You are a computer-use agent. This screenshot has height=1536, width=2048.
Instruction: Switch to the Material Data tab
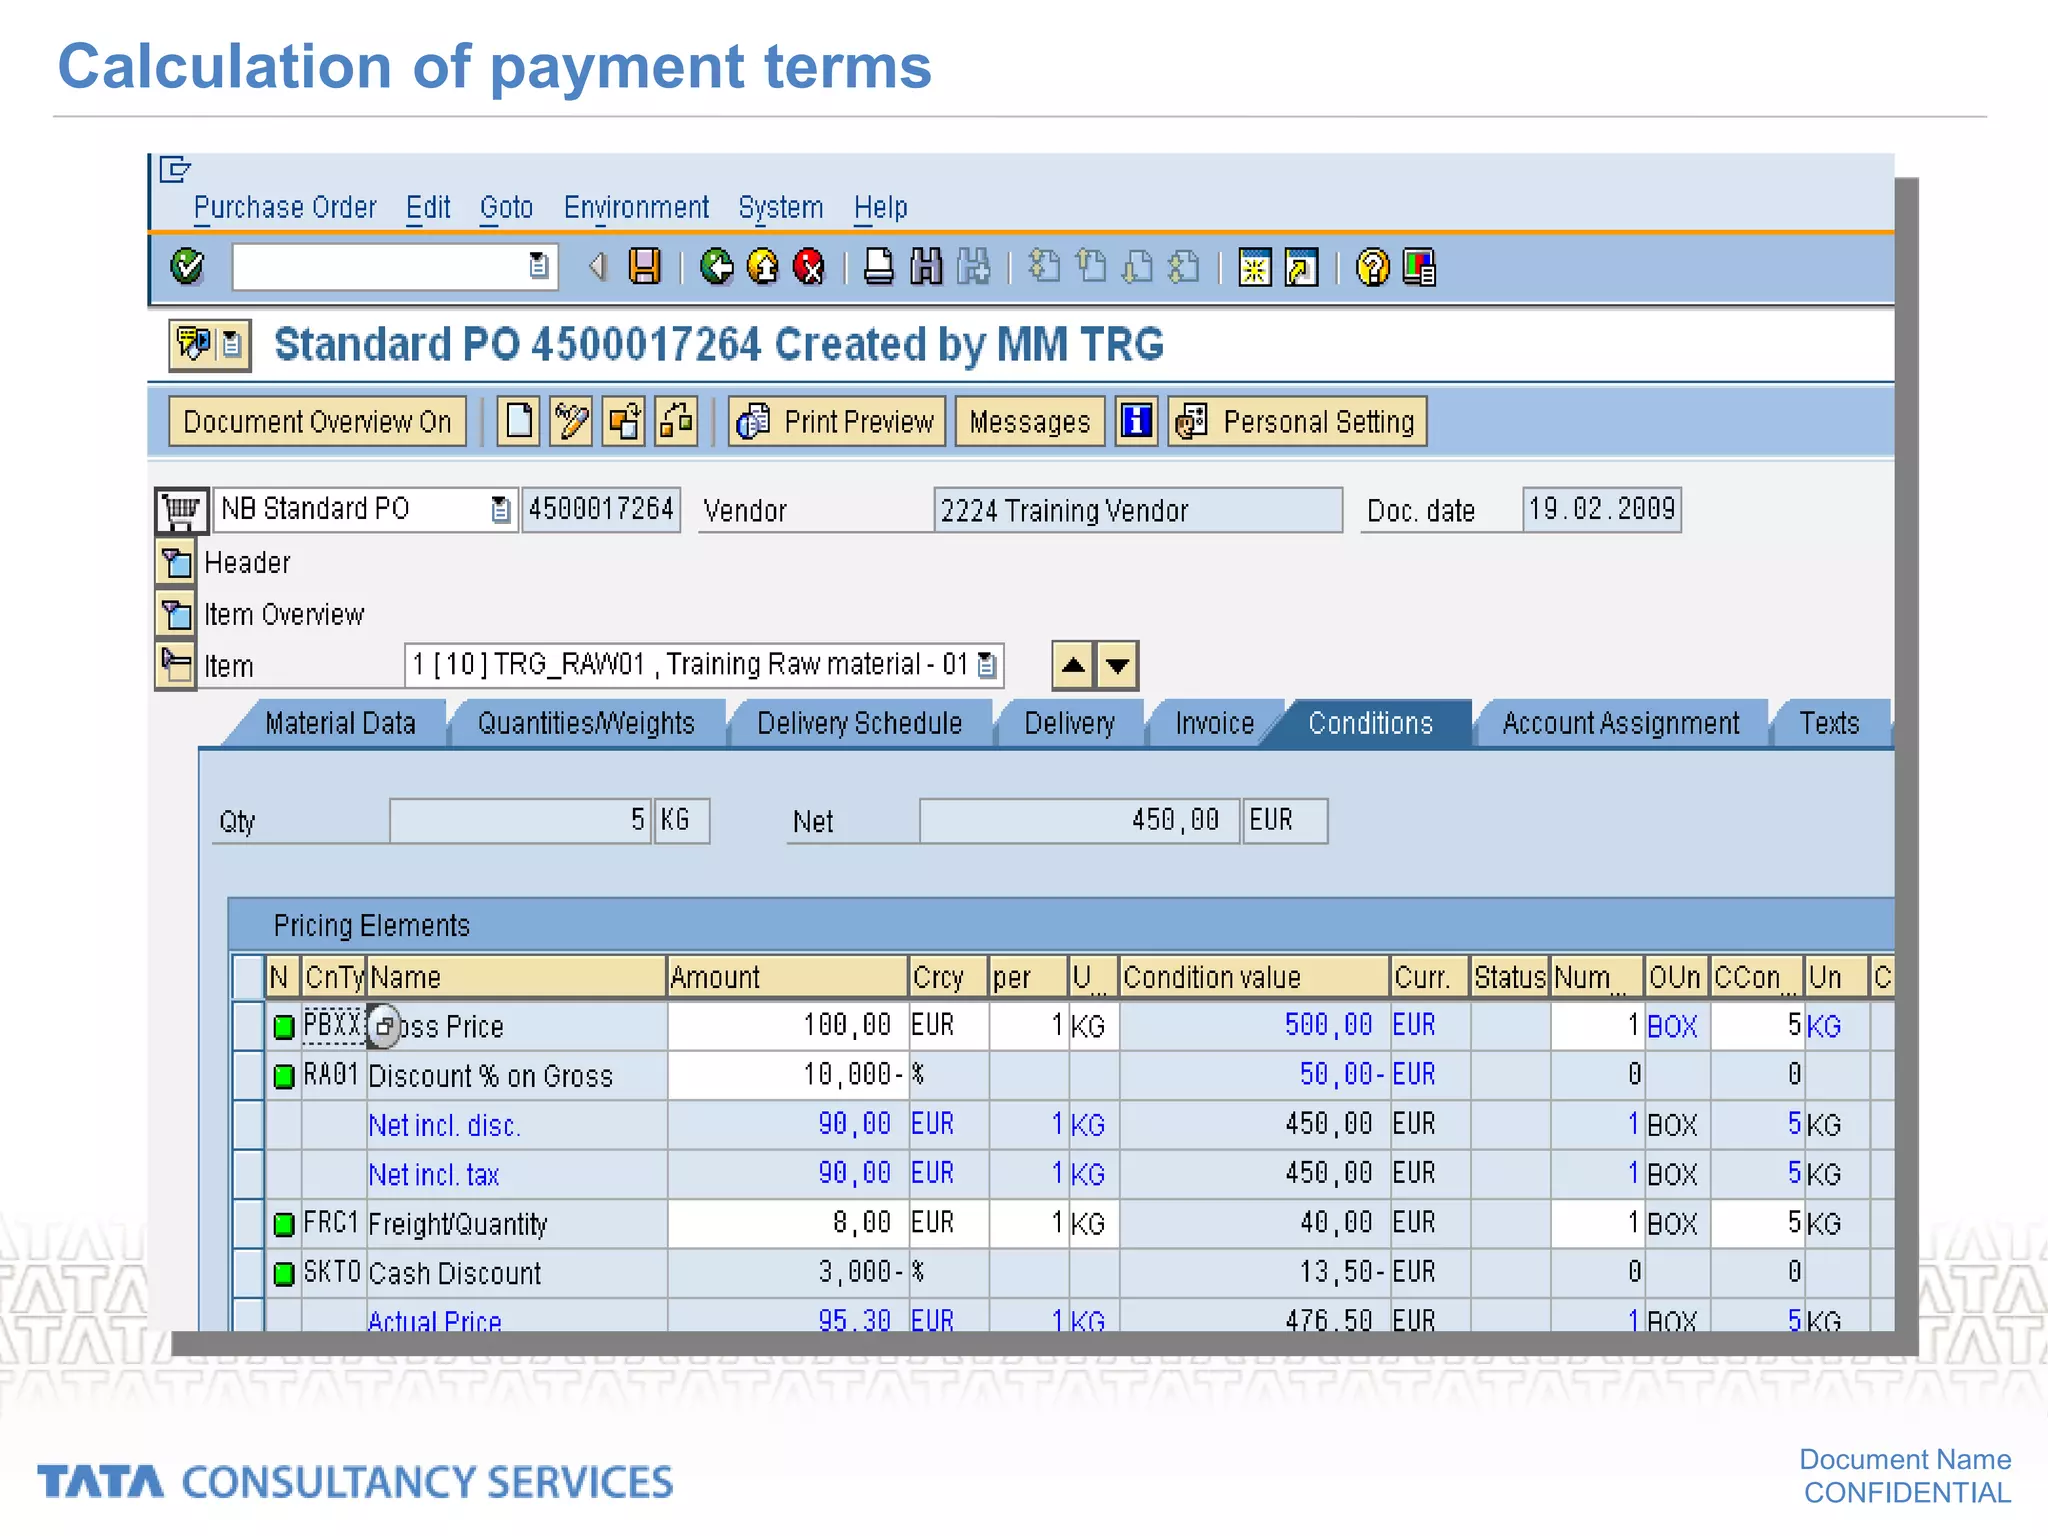340,723
